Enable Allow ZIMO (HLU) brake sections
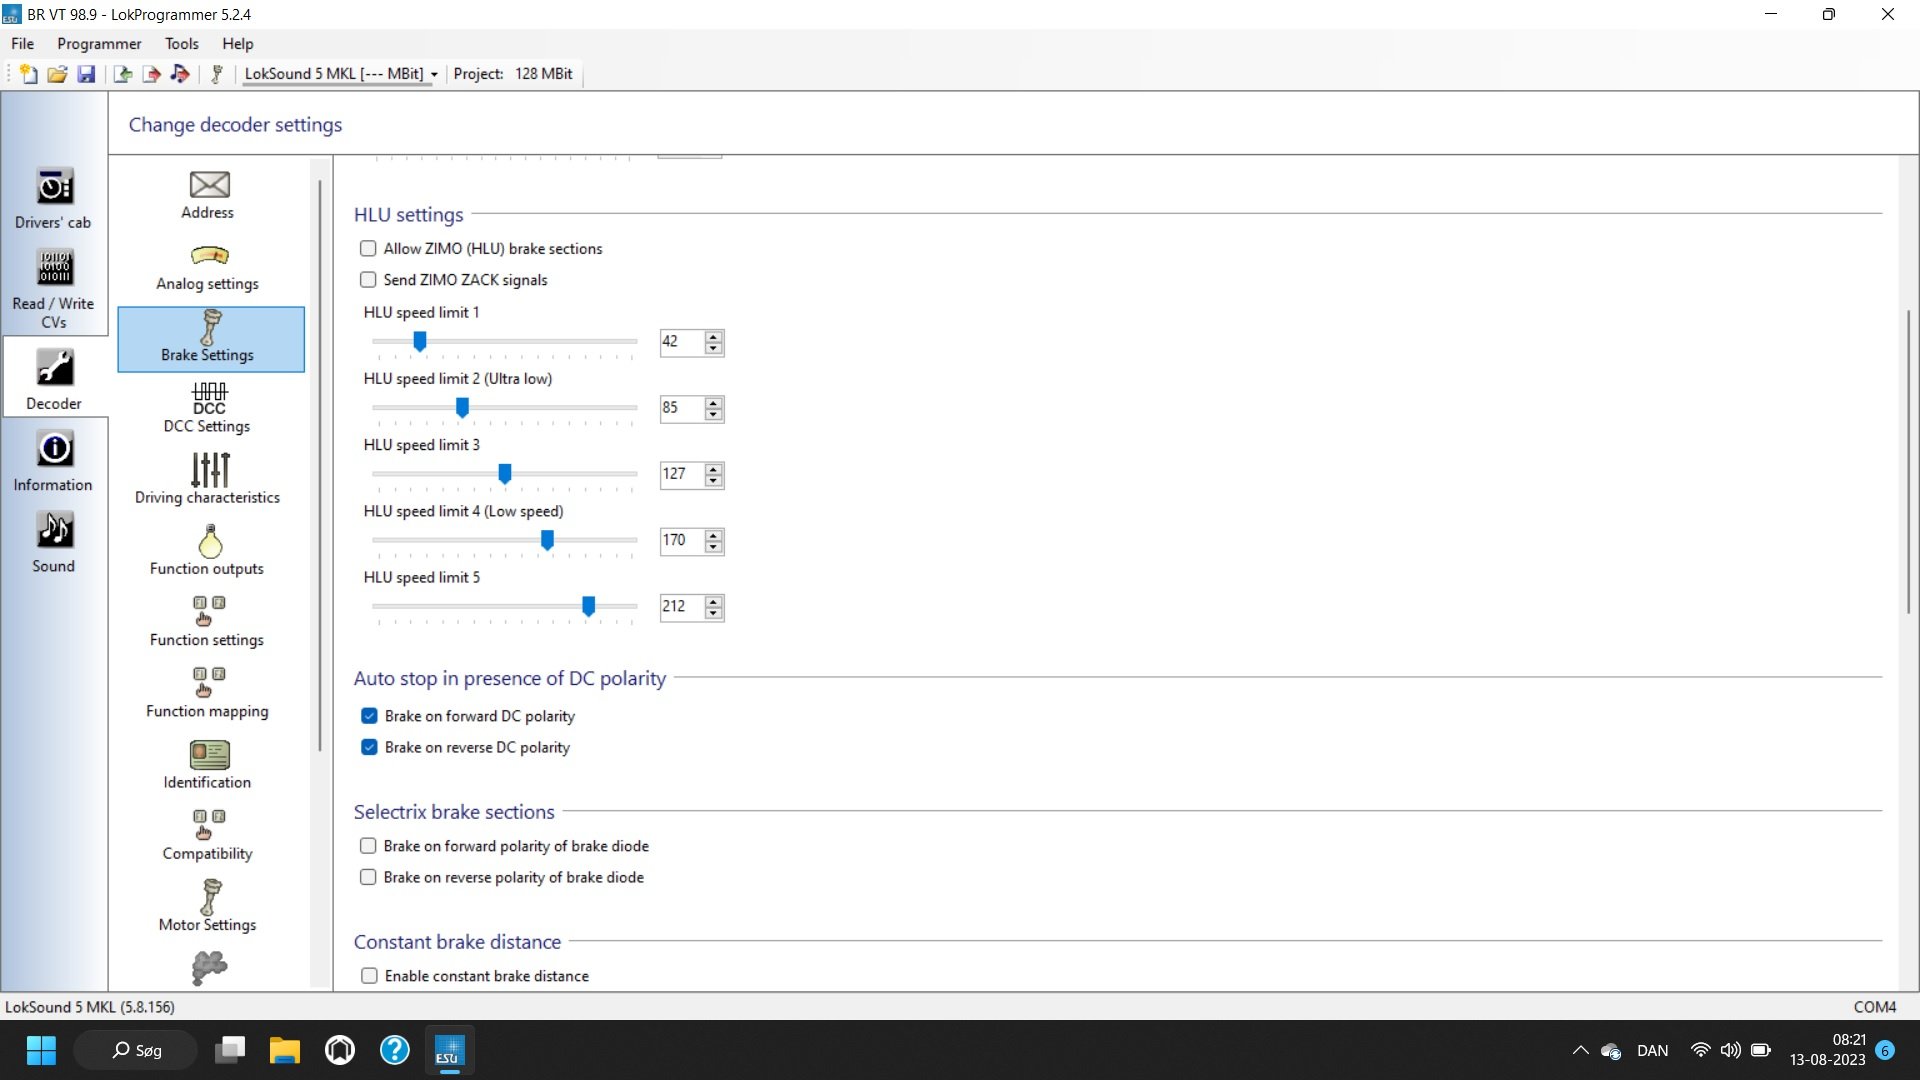This screenshot has height=1080, width=1920. click(368, 249)
